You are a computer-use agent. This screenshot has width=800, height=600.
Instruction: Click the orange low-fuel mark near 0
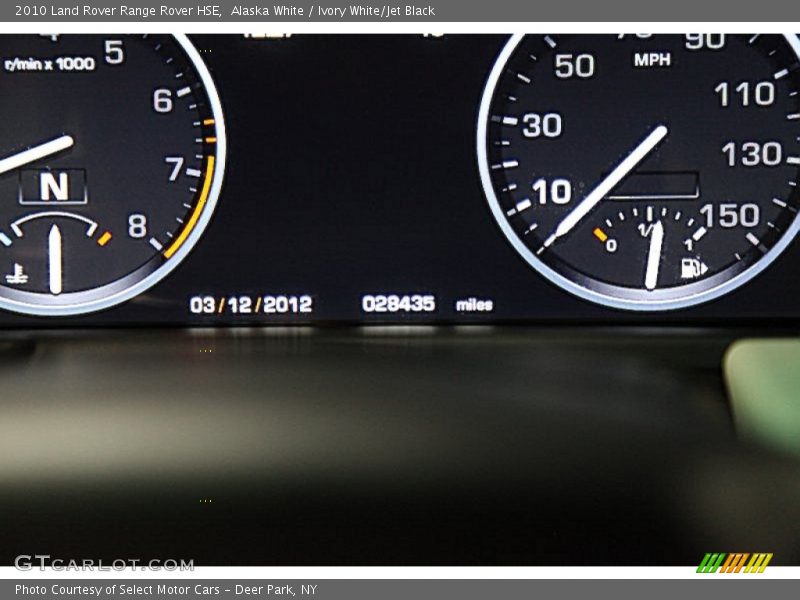pyautogui.click(x=600, y=235)
